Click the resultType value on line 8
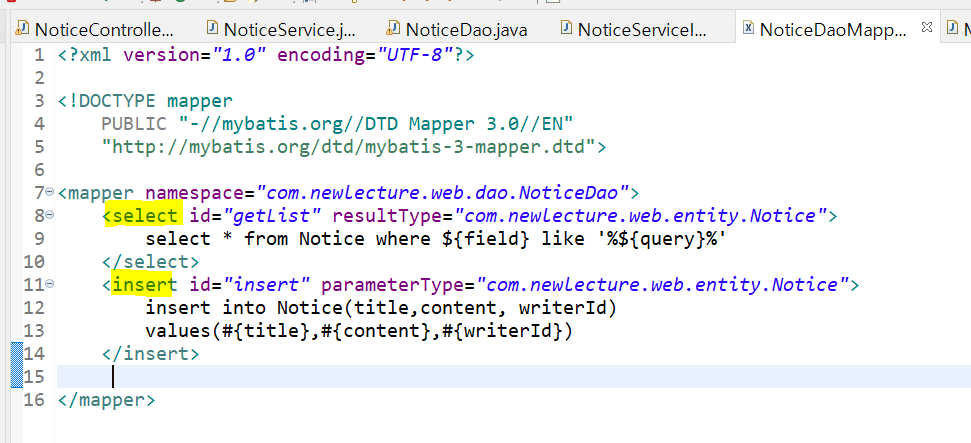The width and height of the screenshot is (971, 443). [x=641, y=216]
